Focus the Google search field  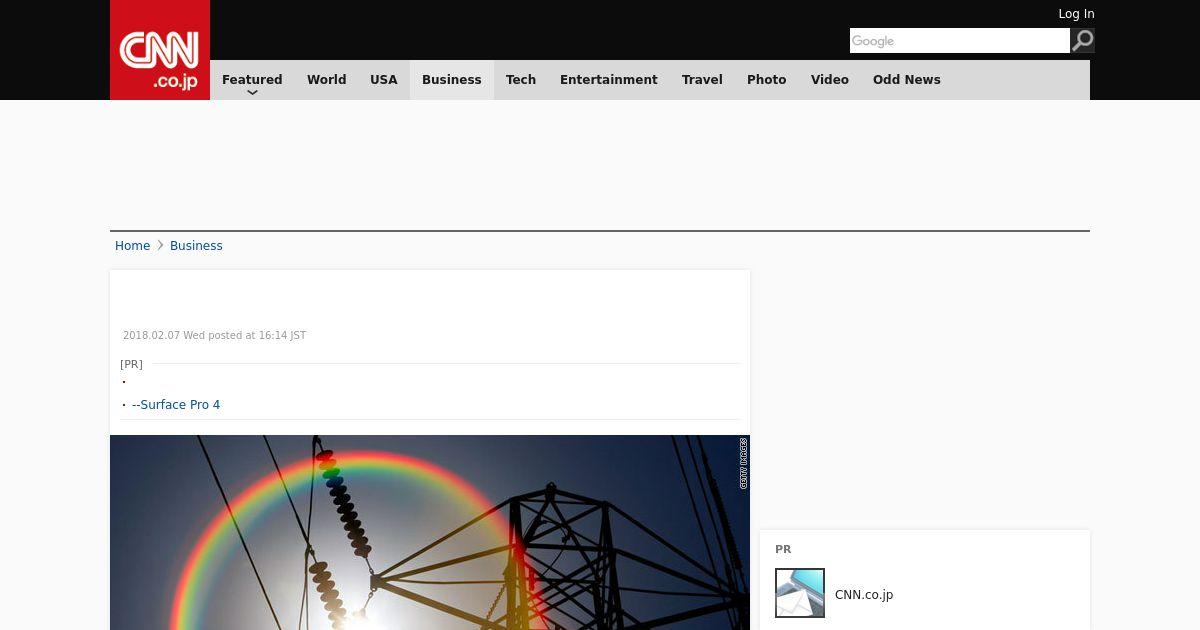click(x=959, y=41)
